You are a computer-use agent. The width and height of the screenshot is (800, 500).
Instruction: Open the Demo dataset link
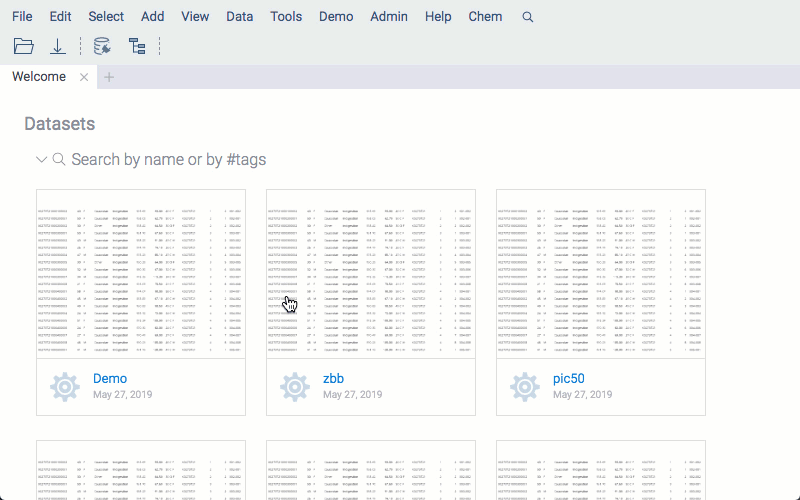click(x=110, y=379)
